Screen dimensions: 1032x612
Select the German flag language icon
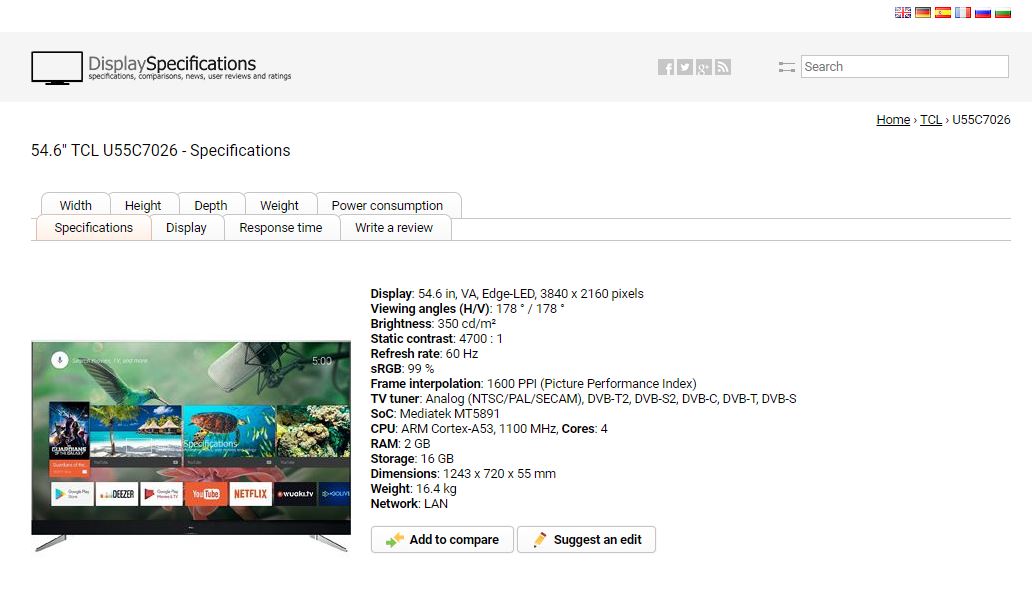tap(923, 13)
